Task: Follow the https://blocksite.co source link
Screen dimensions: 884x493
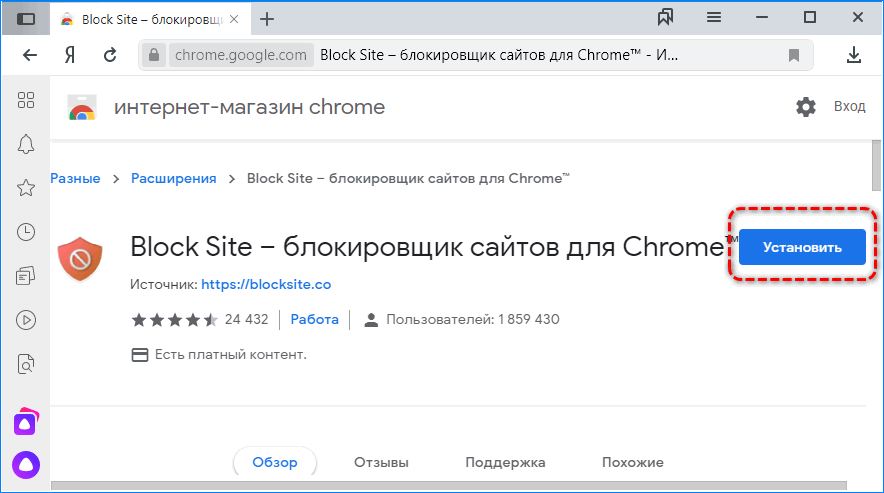Action: click(x=266, y=284)
